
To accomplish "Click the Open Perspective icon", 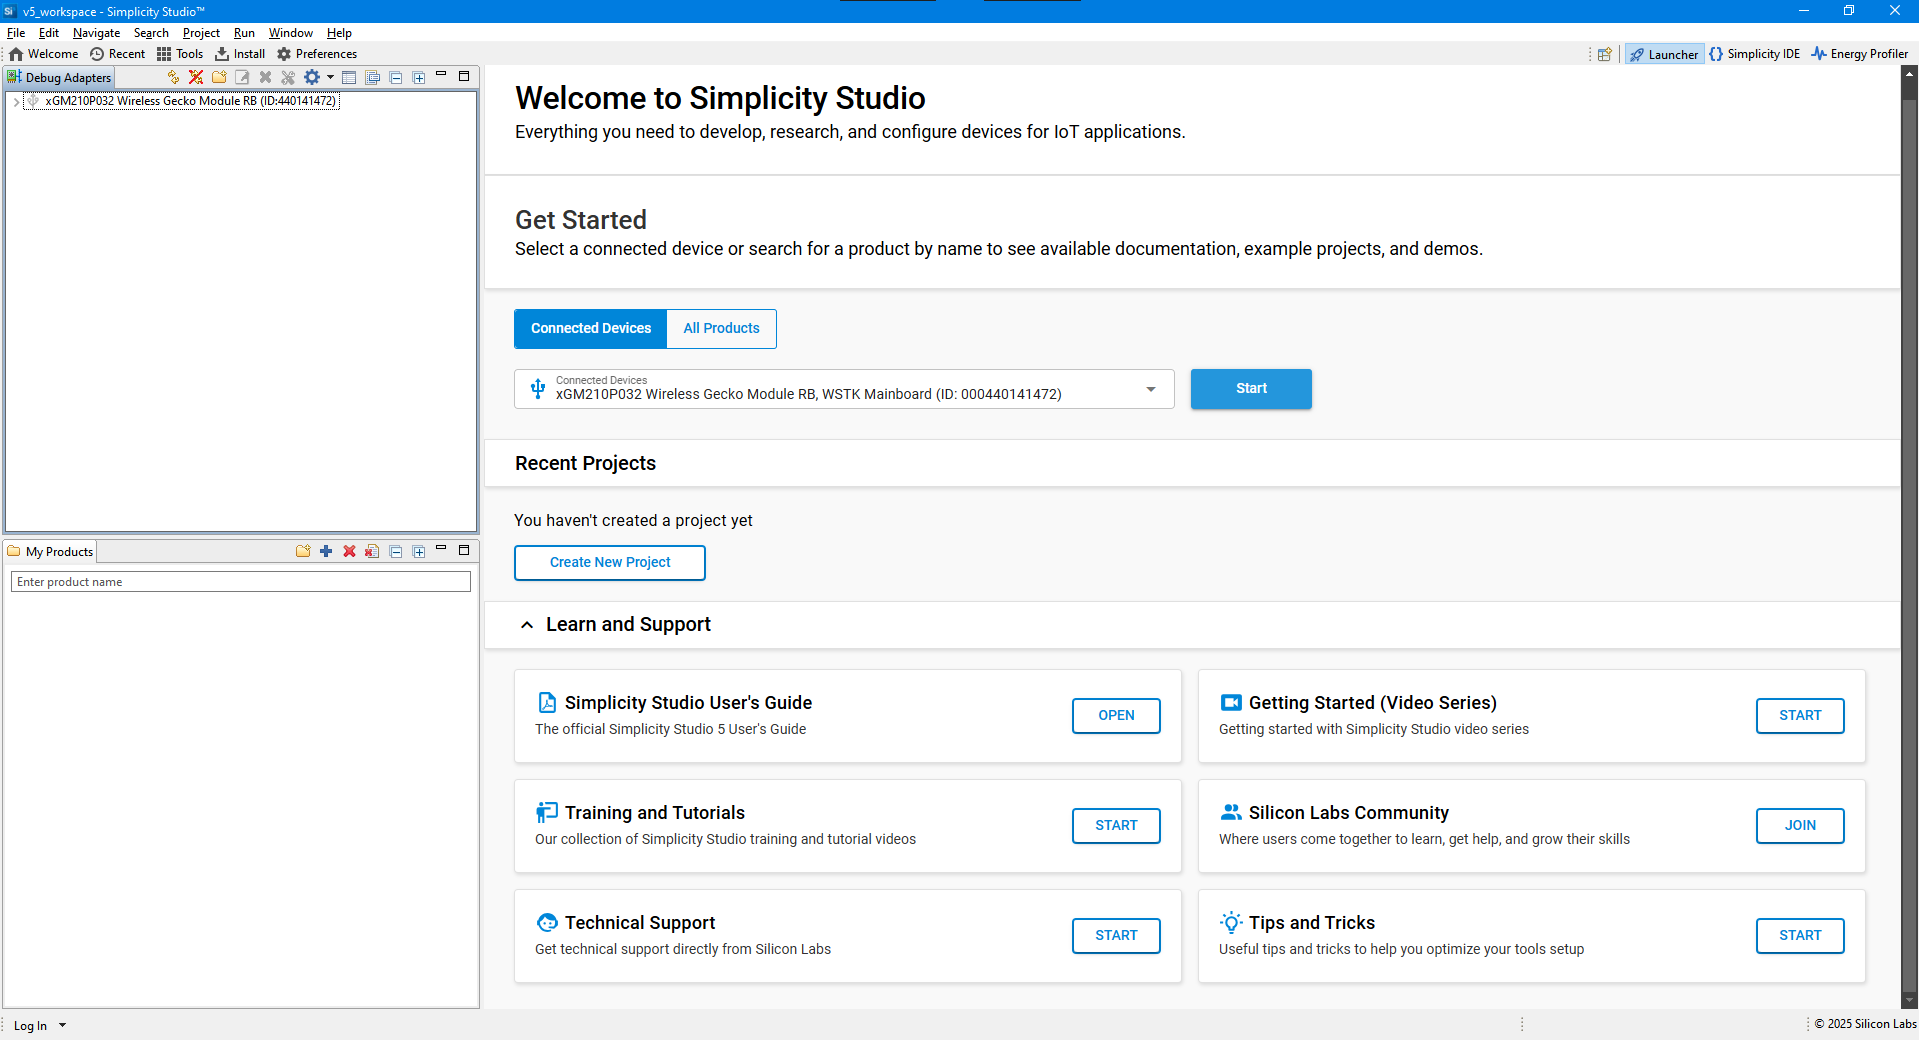I will coord(1605,54).
